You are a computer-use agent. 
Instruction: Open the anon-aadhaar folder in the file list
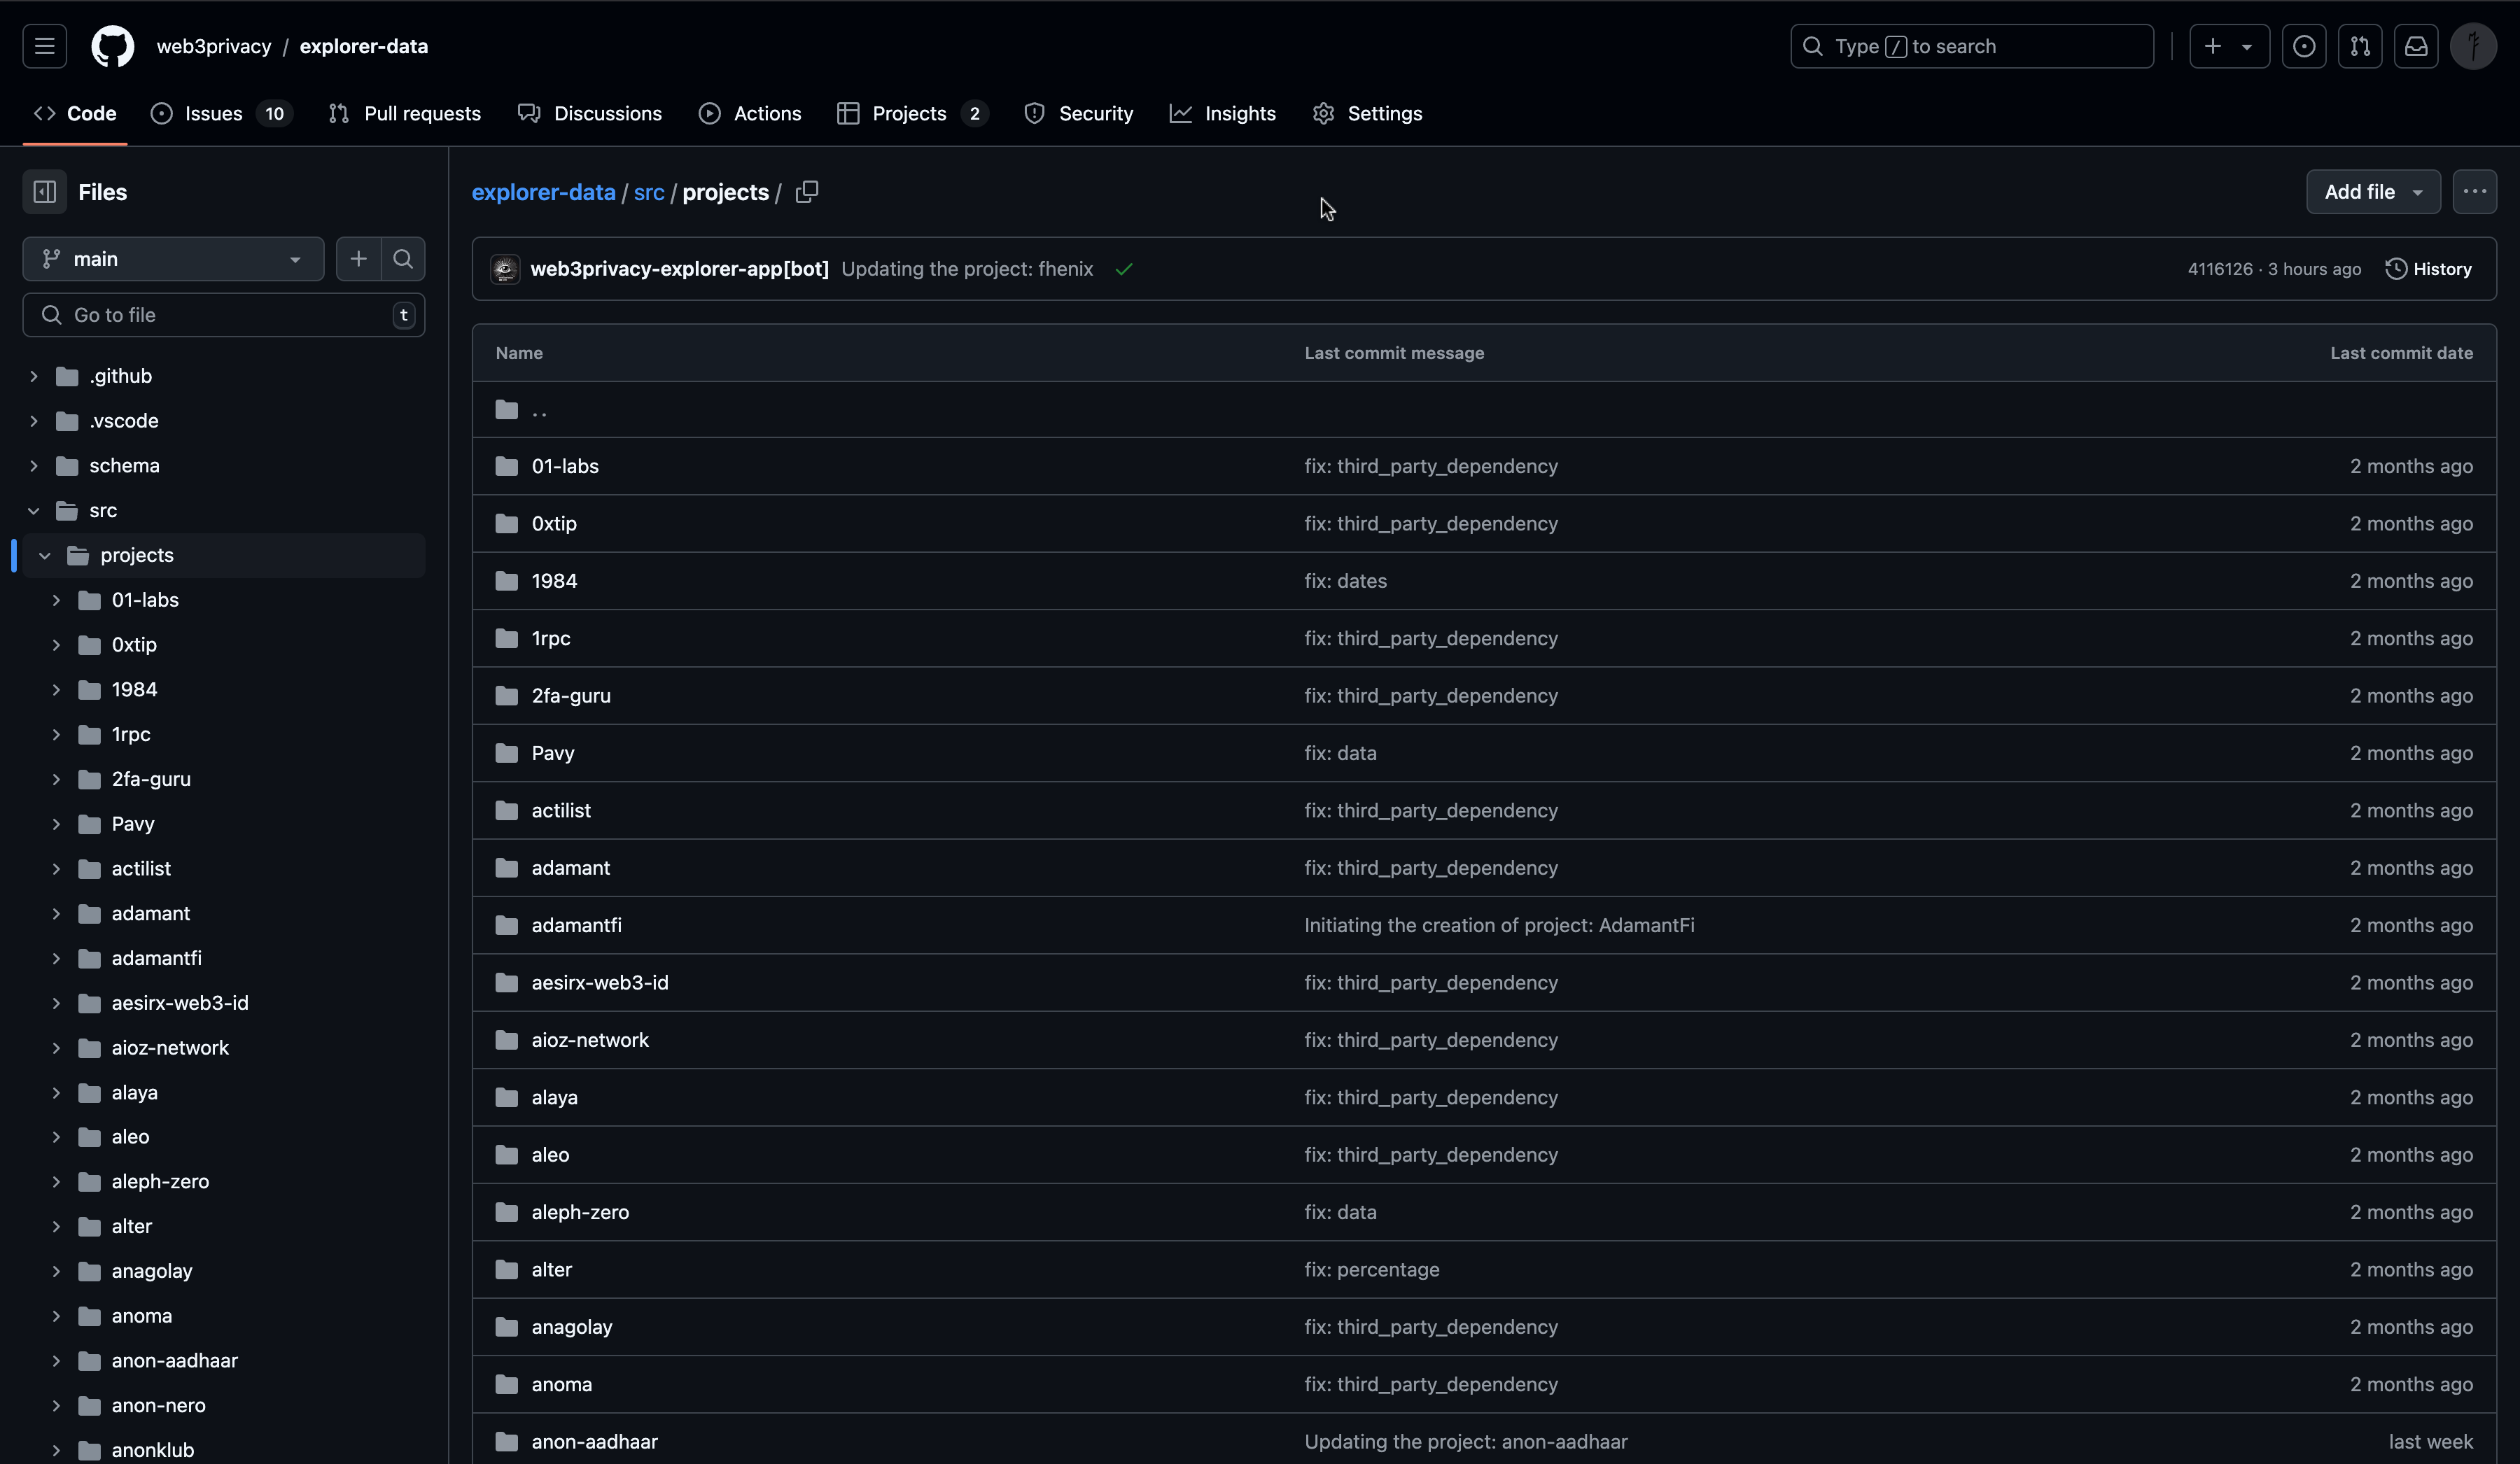coord(594,1441)
